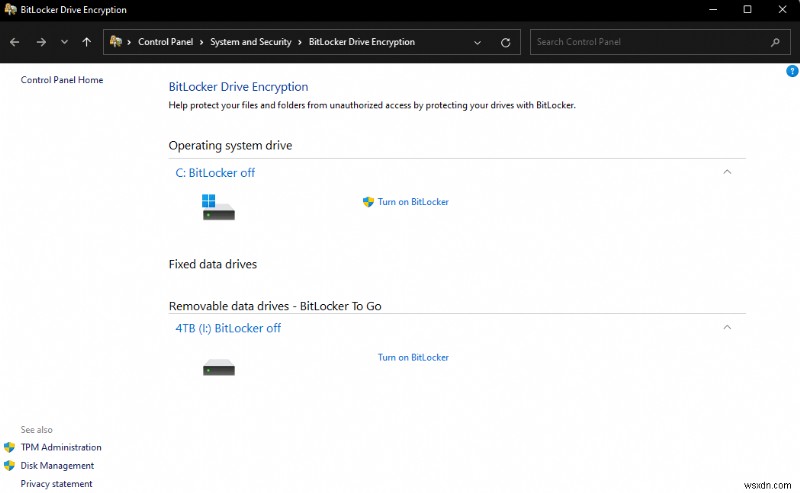Click the shield icon beside C: Turn on BitLocker
This screenshot has width=800, height=493.
(x=368, y=202)
